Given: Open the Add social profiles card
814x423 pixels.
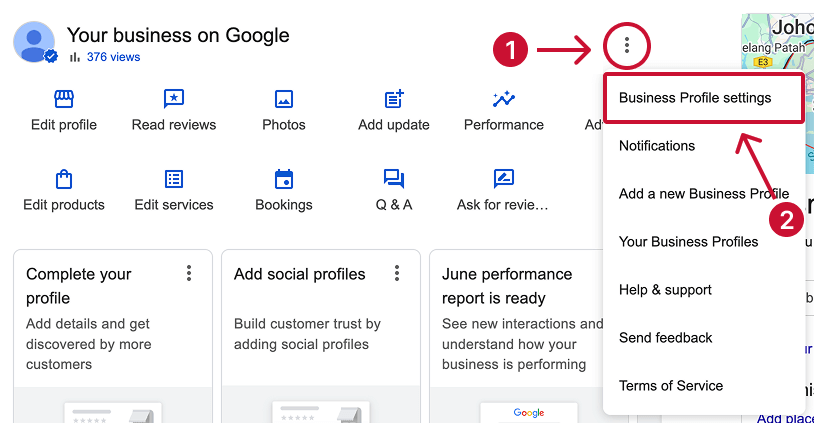Looking at the screenshot, I should (x=321, y=336).
